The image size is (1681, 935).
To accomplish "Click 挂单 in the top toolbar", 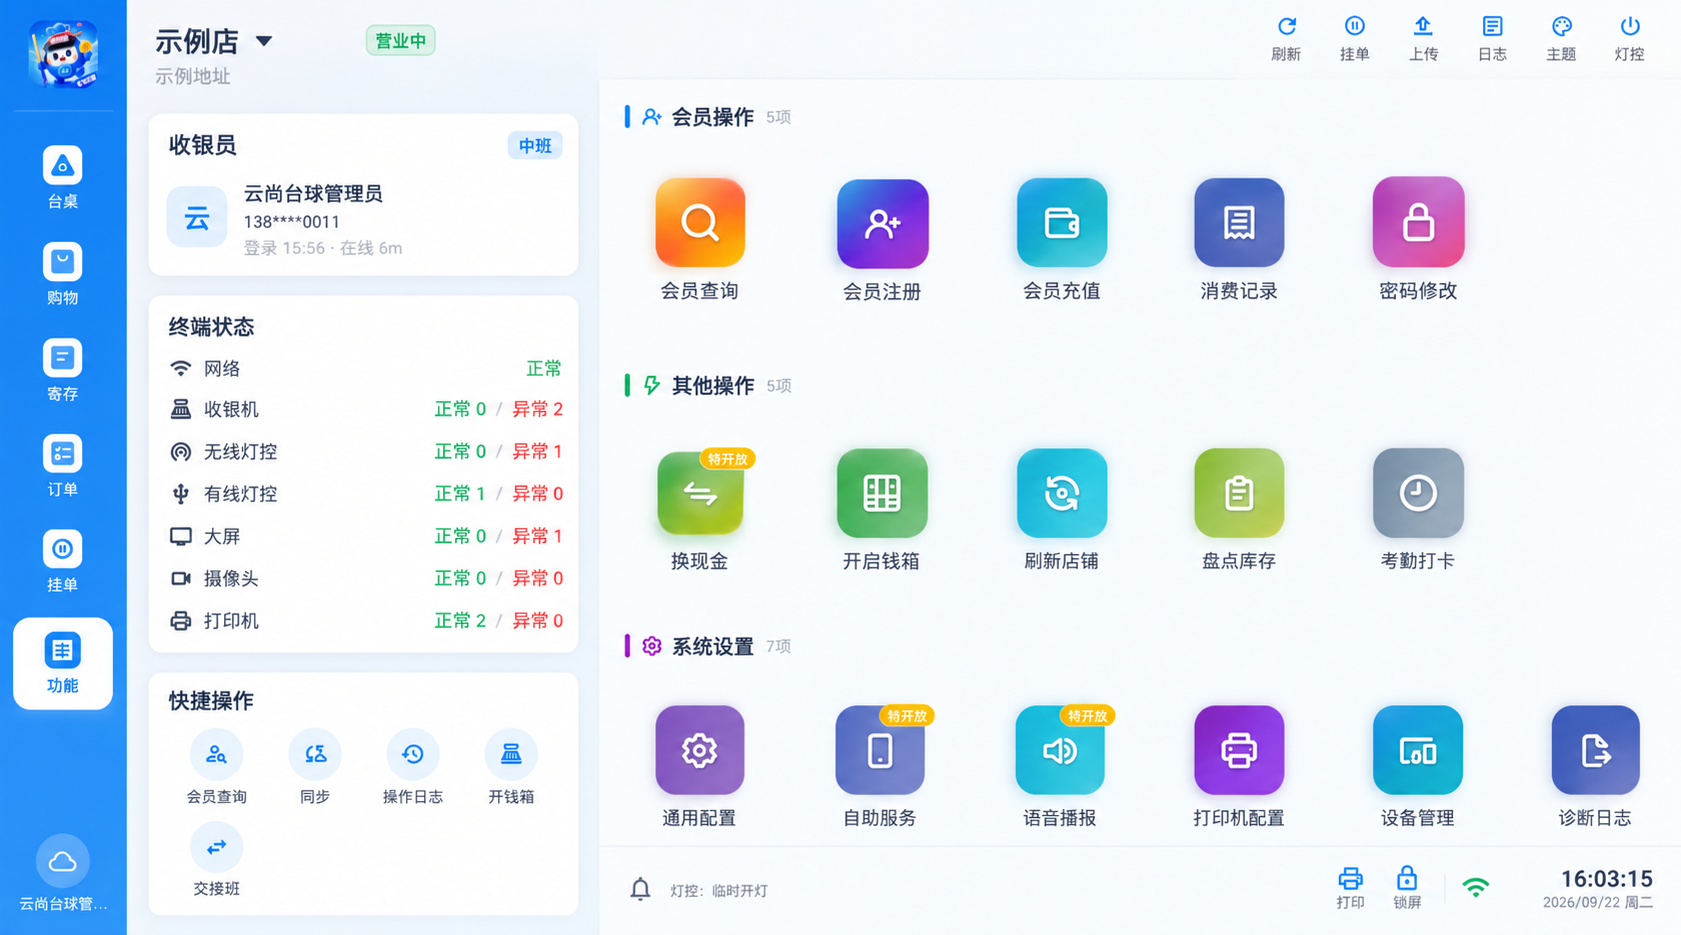I will point(1355,39).
